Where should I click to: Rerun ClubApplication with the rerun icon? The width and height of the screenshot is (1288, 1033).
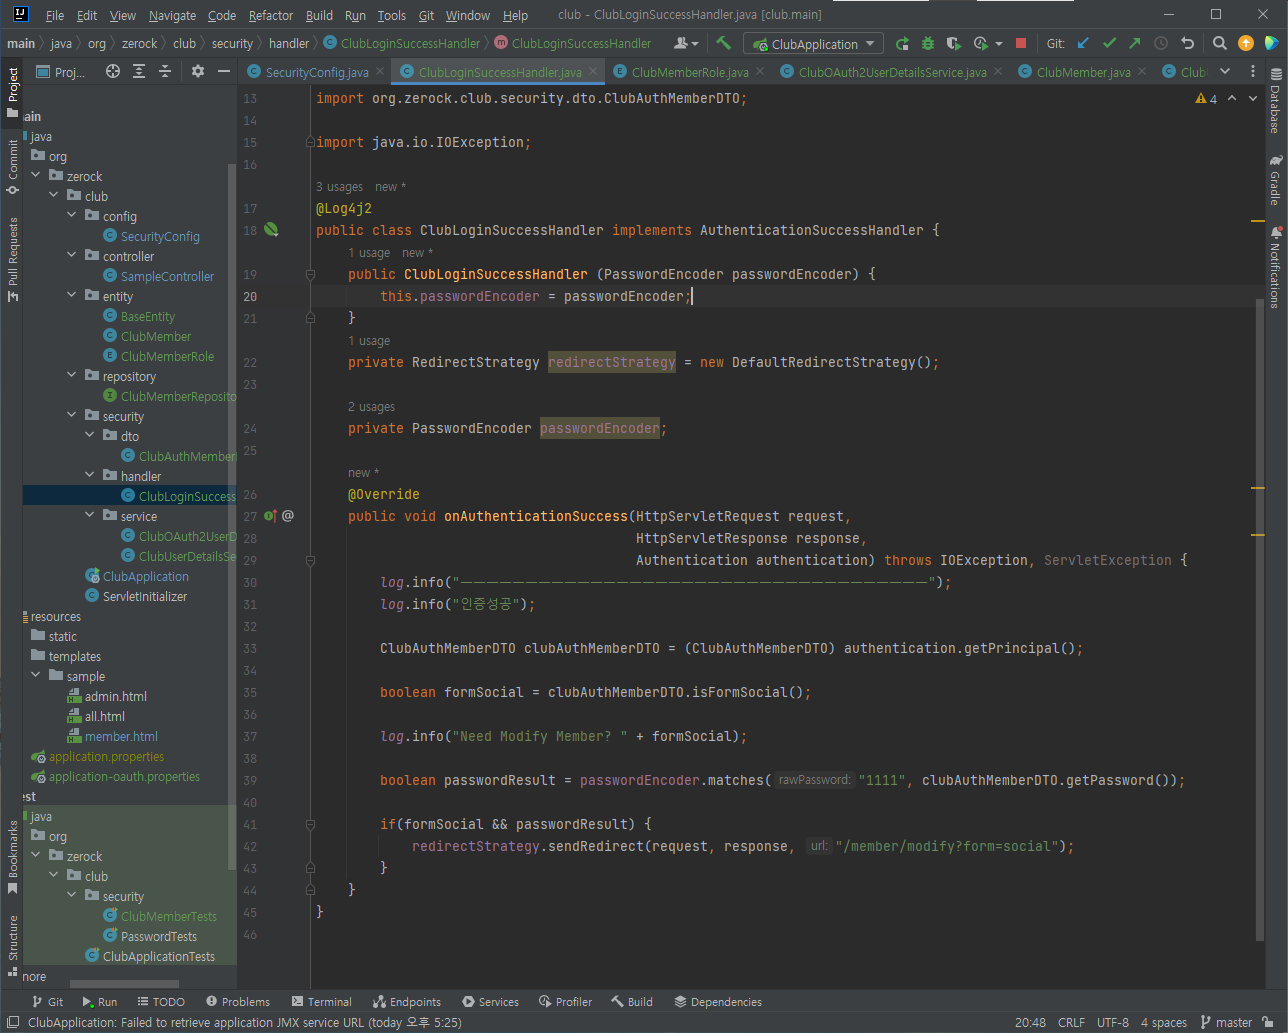coord(902,44)
